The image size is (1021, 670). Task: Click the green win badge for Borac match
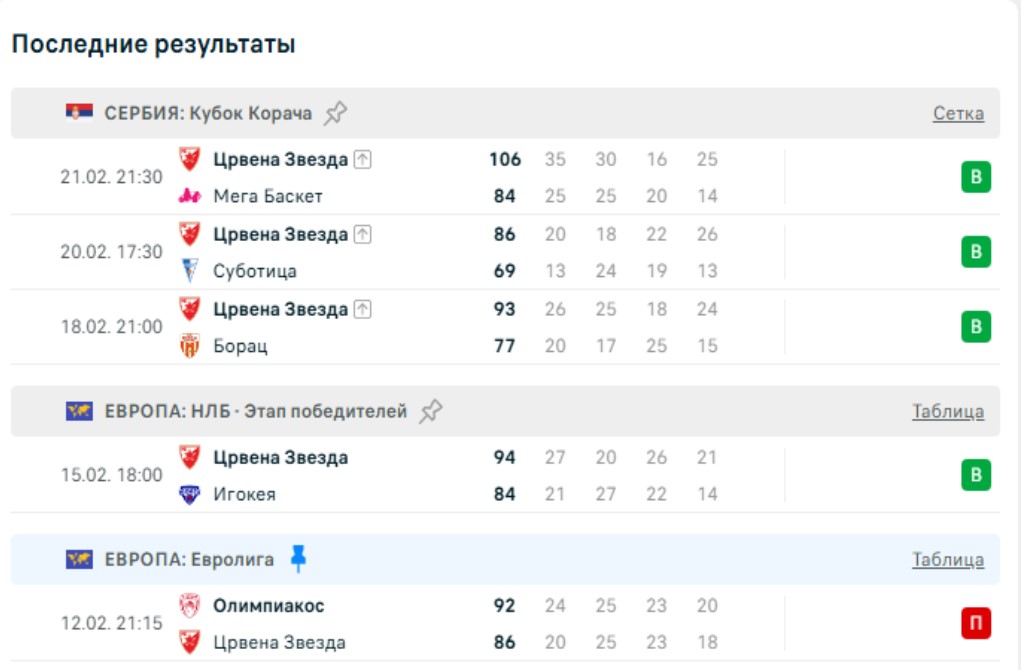[976, 327]
